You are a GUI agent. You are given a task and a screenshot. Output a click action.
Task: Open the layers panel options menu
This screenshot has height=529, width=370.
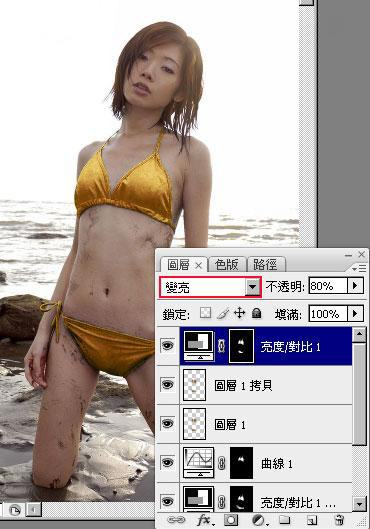359,269
